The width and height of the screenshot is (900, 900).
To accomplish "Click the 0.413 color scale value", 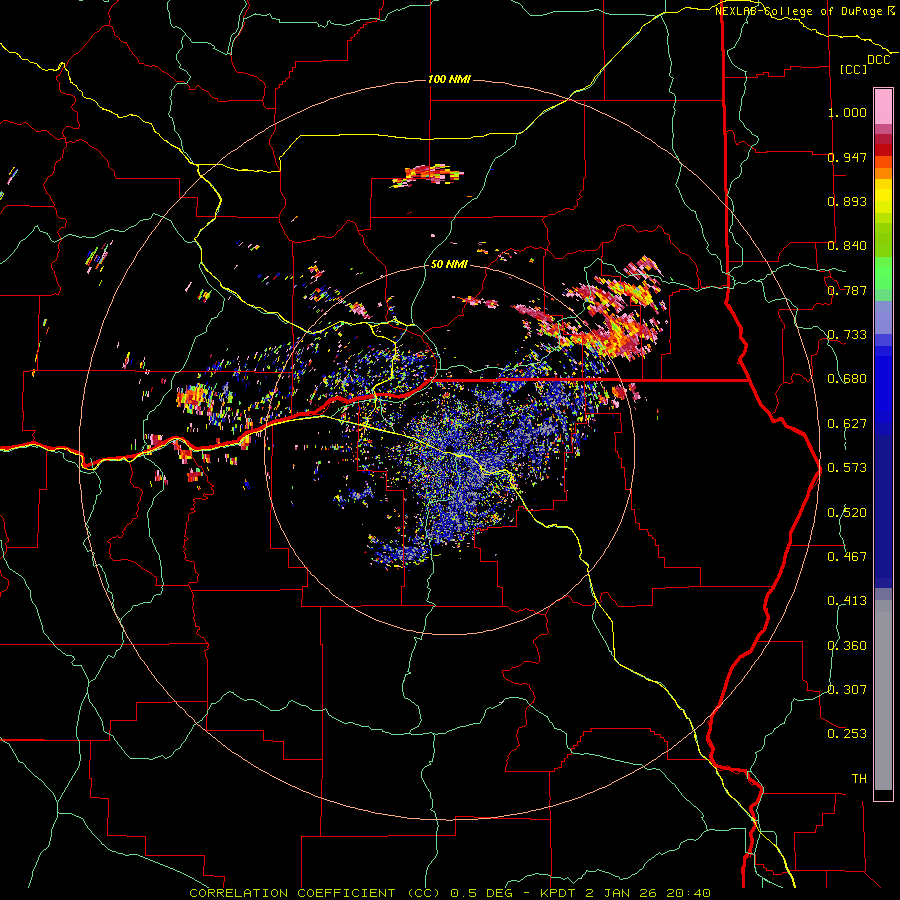I will [847, 601].
